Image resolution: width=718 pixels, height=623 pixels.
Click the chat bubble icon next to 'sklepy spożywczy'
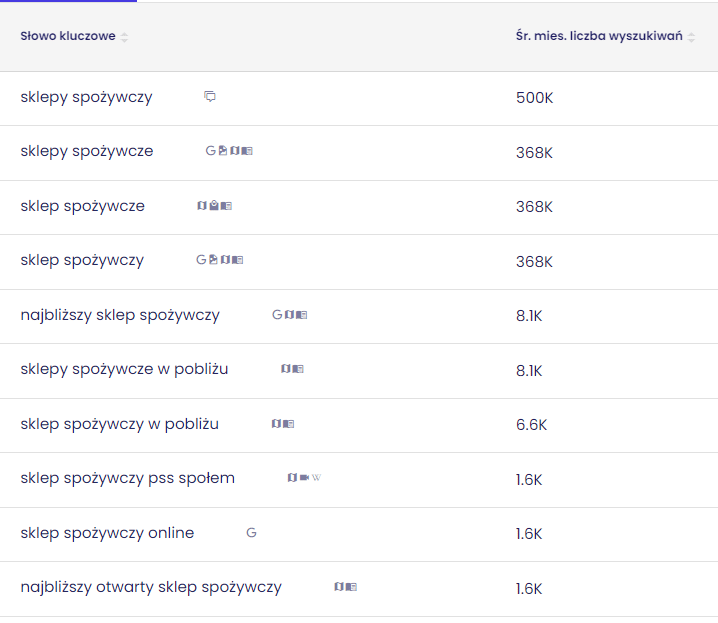pyautogui.click(x=210, y=97)
